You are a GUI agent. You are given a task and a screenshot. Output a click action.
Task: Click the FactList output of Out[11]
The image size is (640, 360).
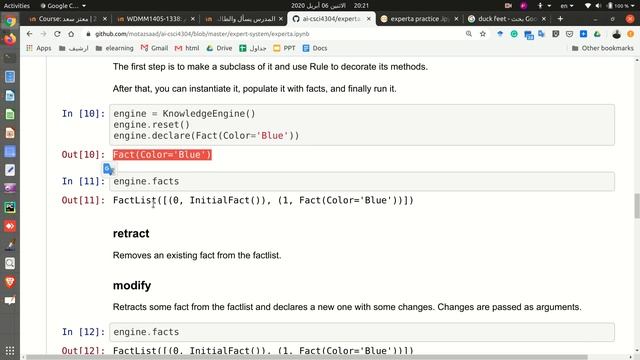pos(263,200)
